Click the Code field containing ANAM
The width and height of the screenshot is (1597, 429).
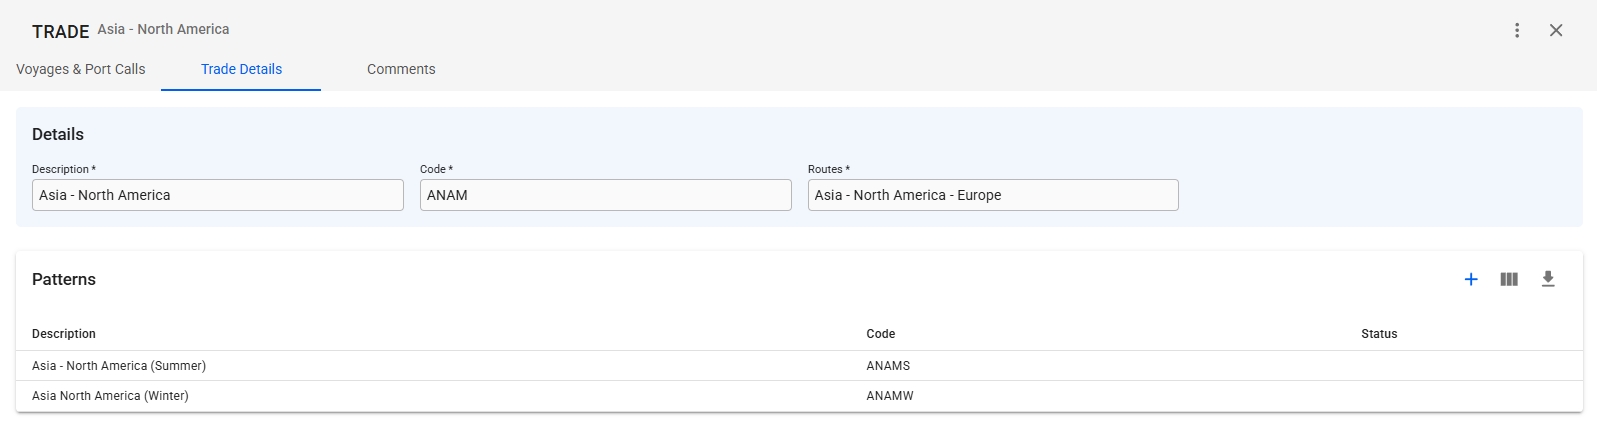605,195
